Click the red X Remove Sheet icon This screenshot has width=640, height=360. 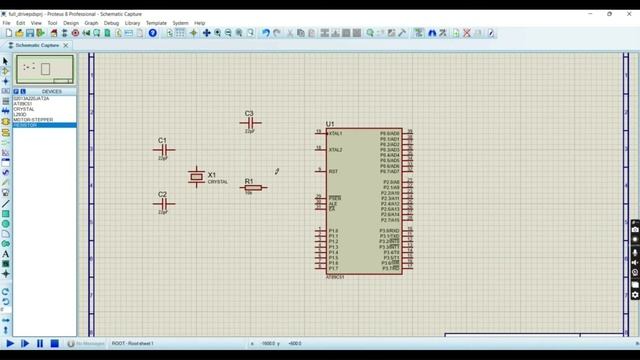(x=467, y=33)
